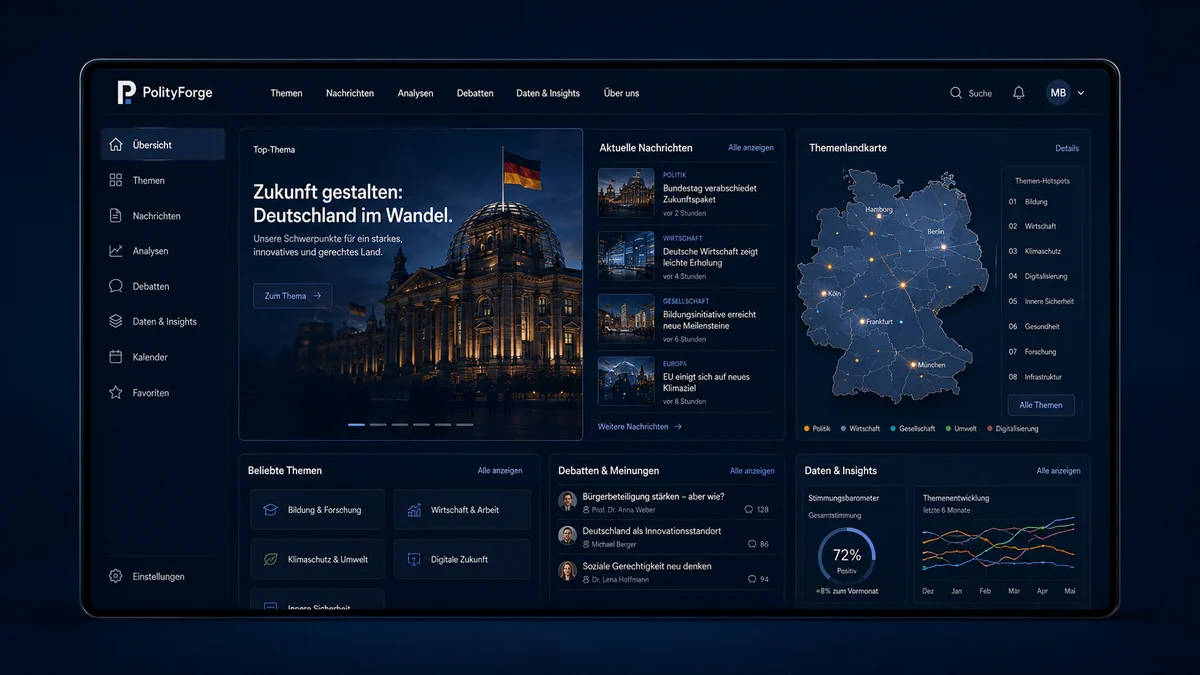
Task: Click the PolityForge logo
Action: pyautogui.click(x=165, y=93)
